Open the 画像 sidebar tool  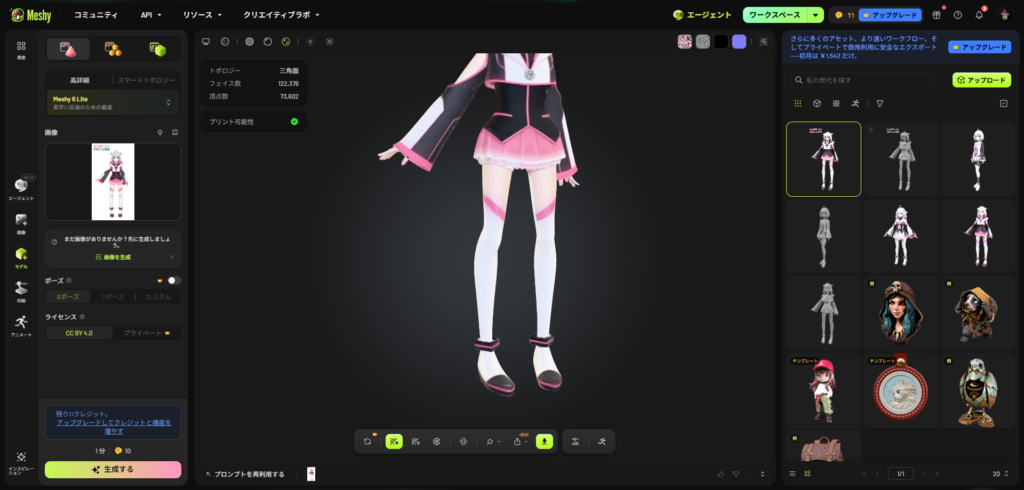[22, 223]
